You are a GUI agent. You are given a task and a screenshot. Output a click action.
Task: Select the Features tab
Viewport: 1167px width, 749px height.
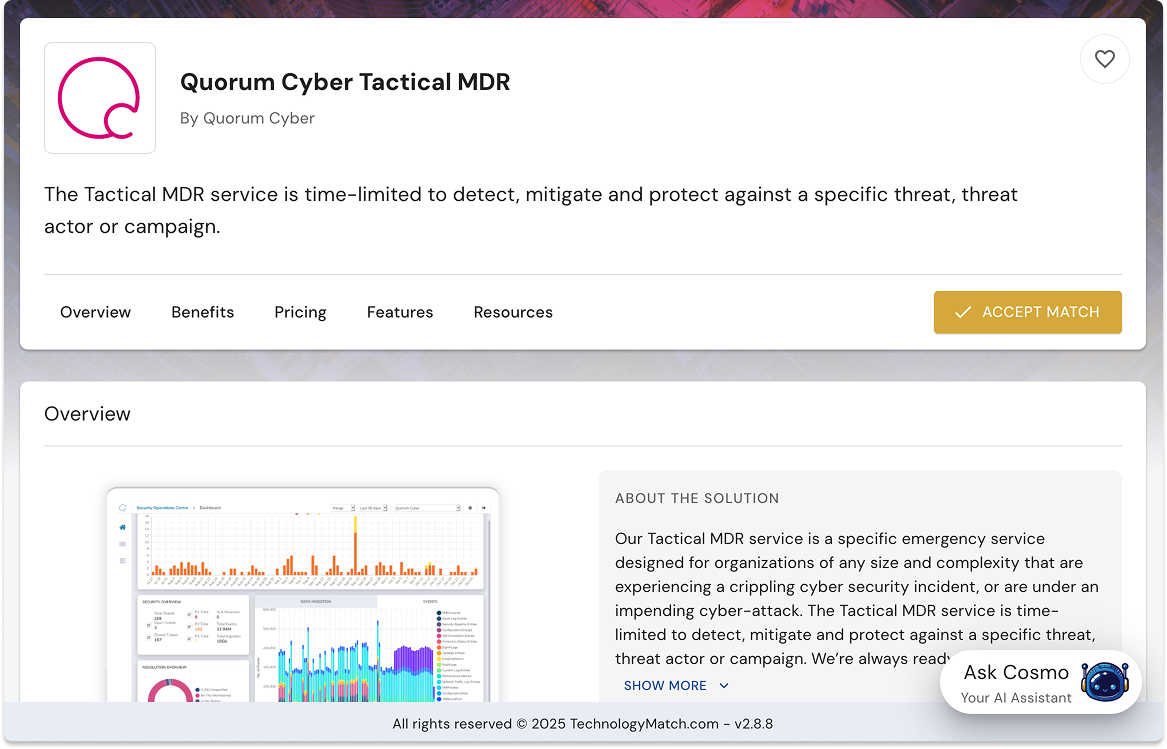(x=400, y=312)
